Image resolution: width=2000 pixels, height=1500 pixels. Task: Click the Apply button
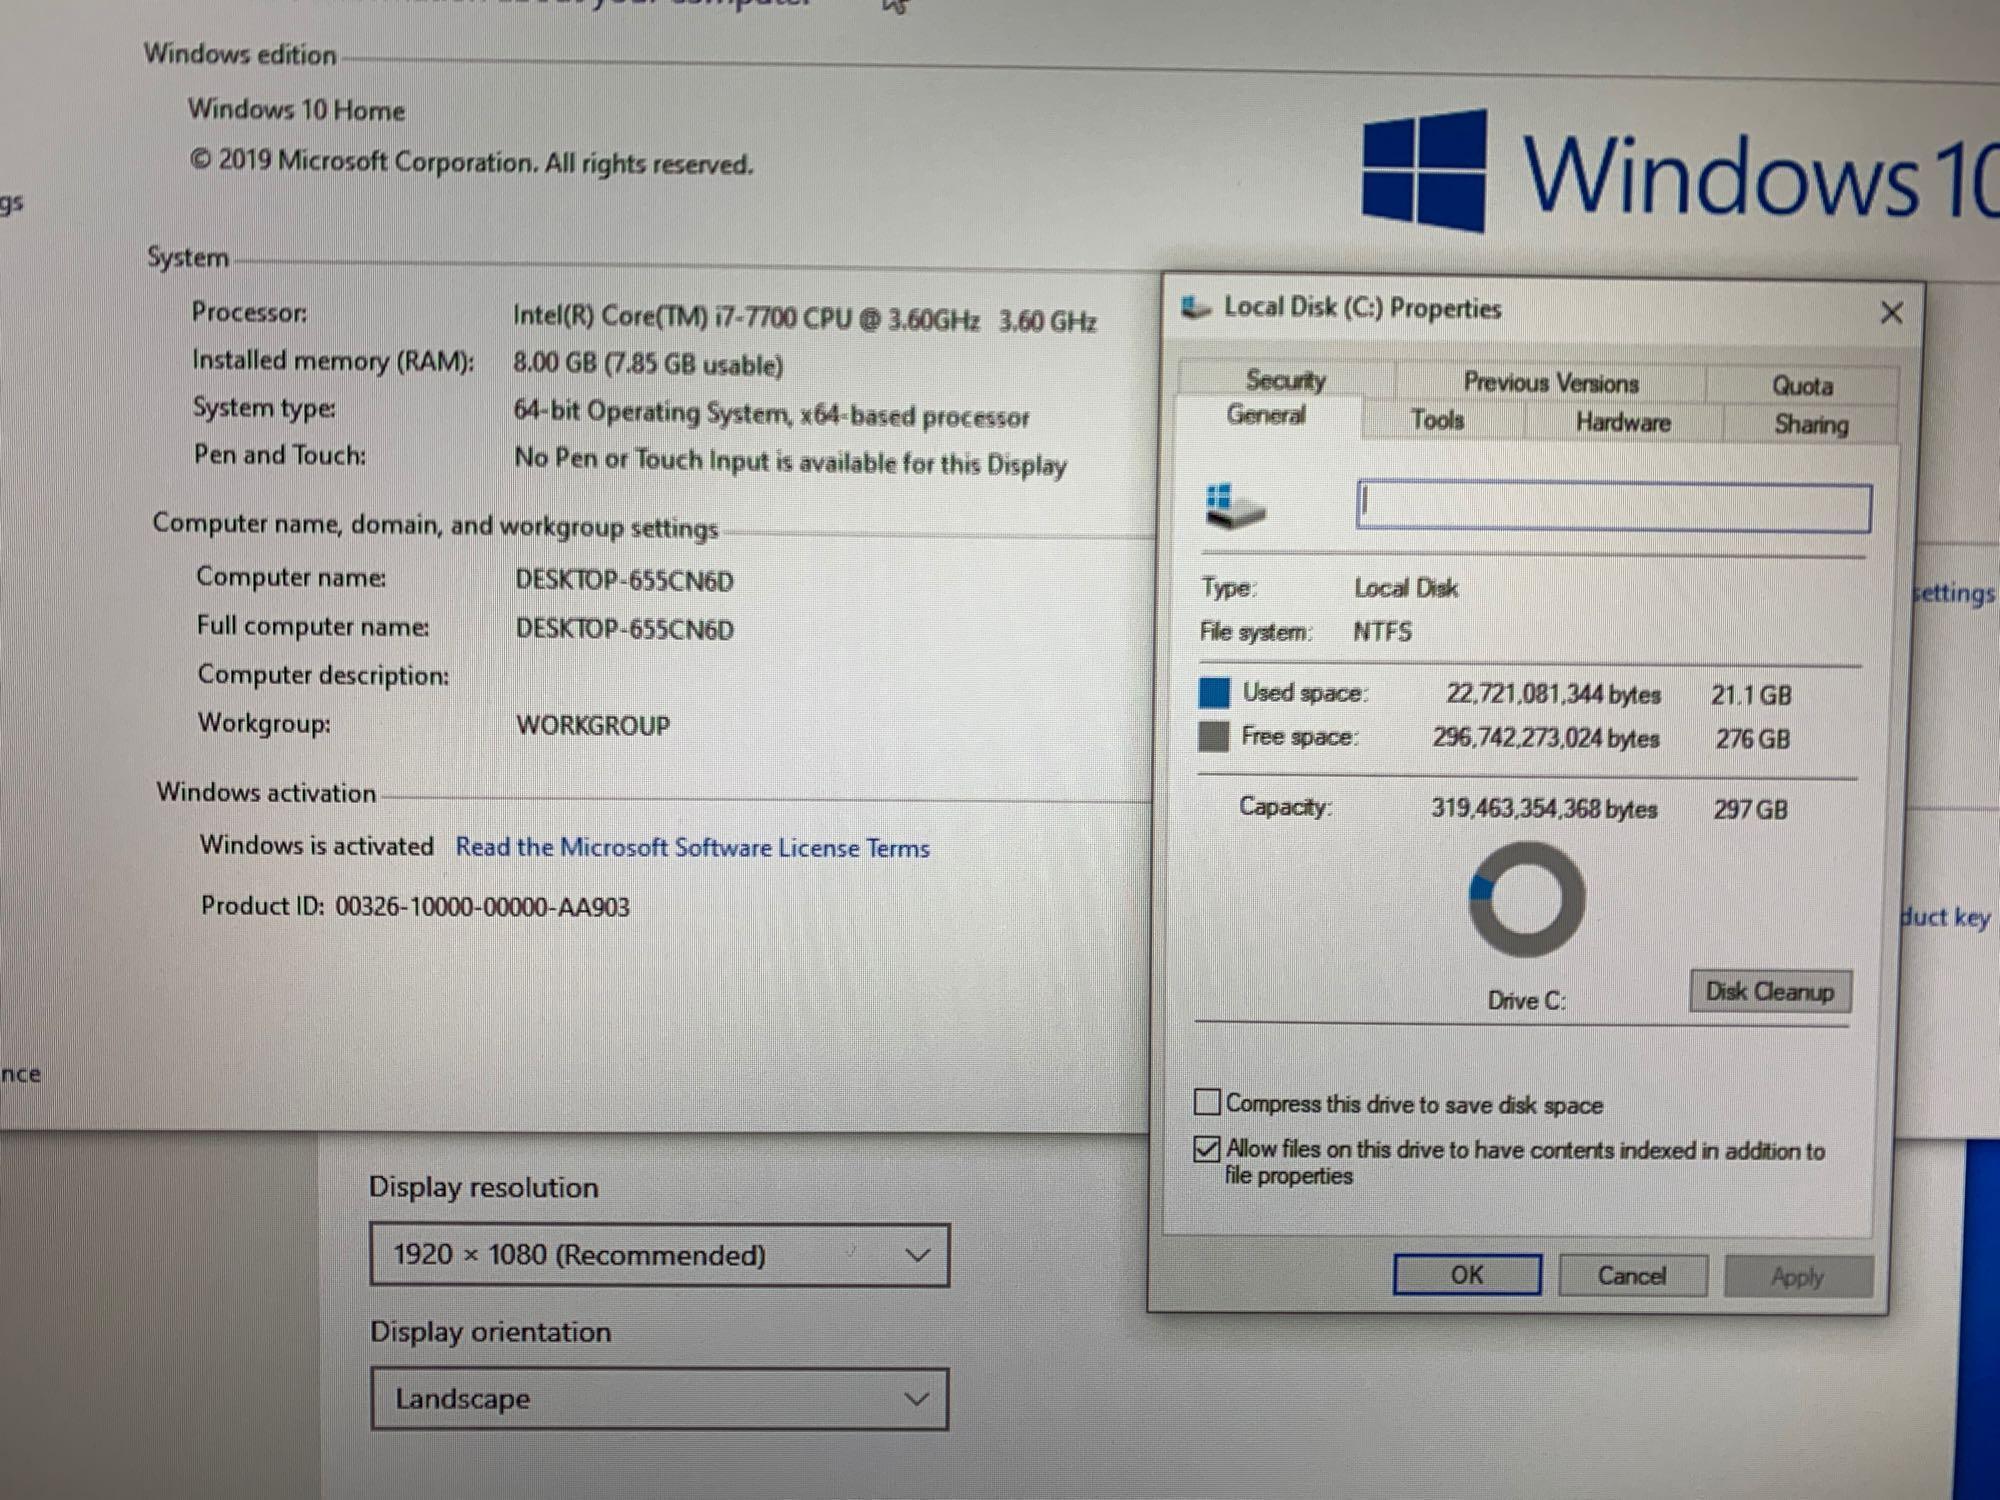pos(1797,1277)
